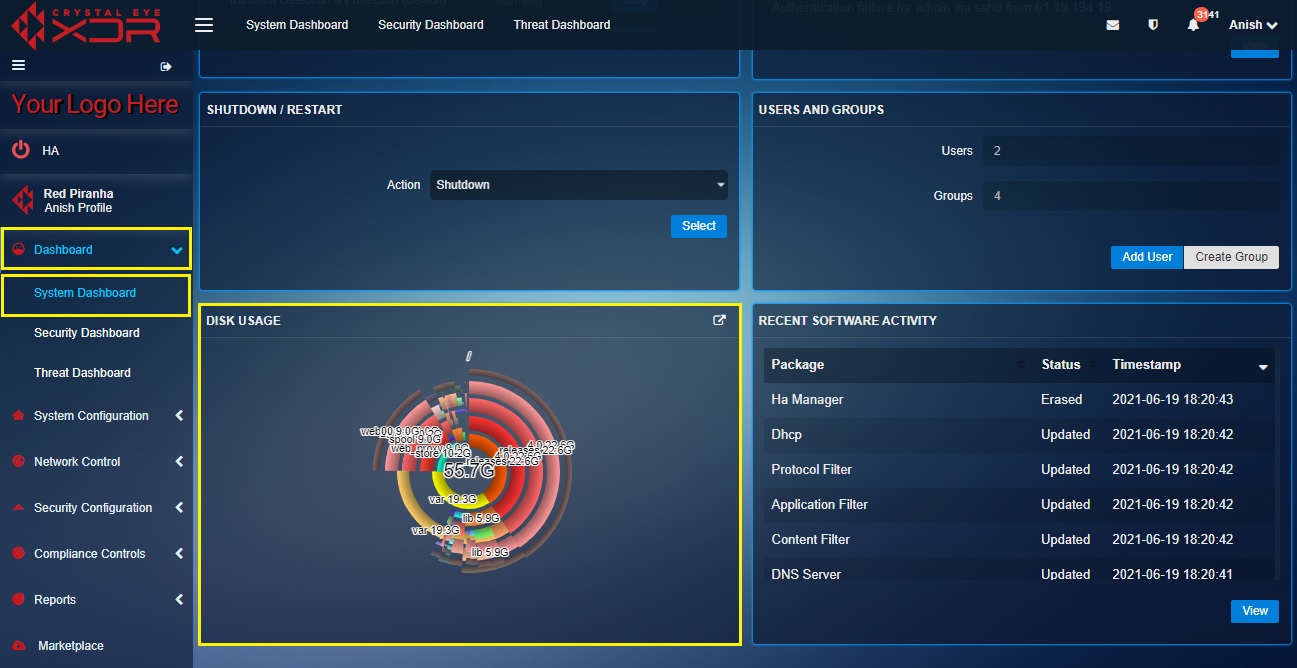Sort by Timestamp using its arrow
Viewport: 1297px width, 668px height.
pos(1263,367)
